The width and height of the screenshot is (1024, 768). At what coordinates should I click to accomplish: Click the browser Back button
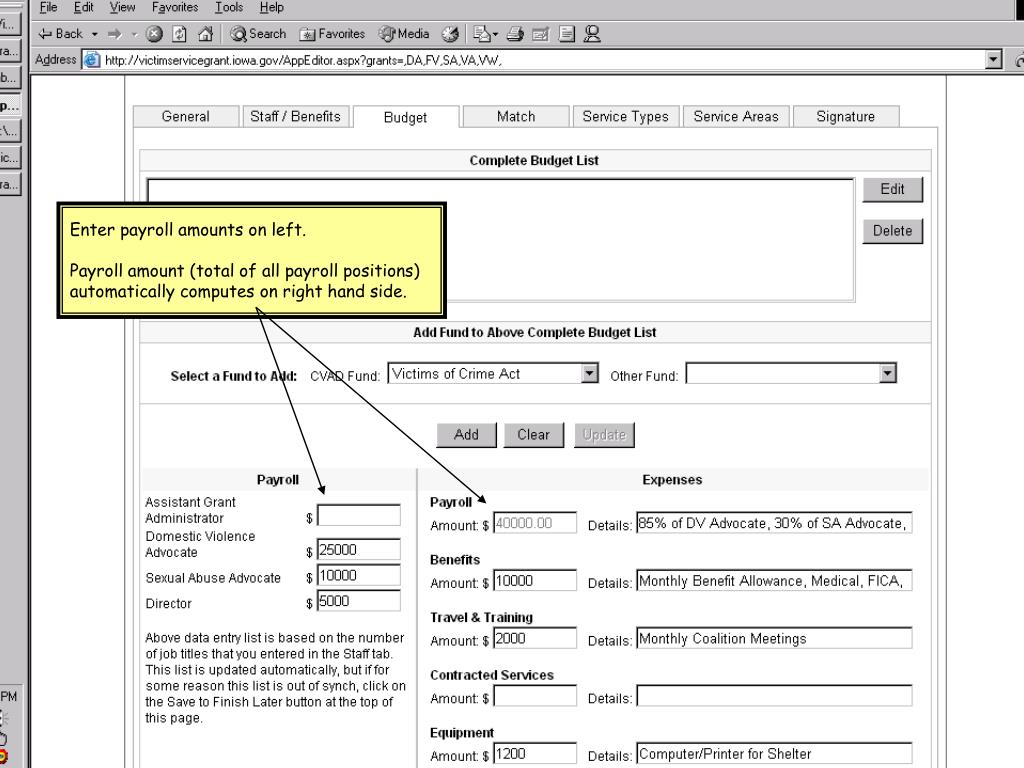pos(60,33)
